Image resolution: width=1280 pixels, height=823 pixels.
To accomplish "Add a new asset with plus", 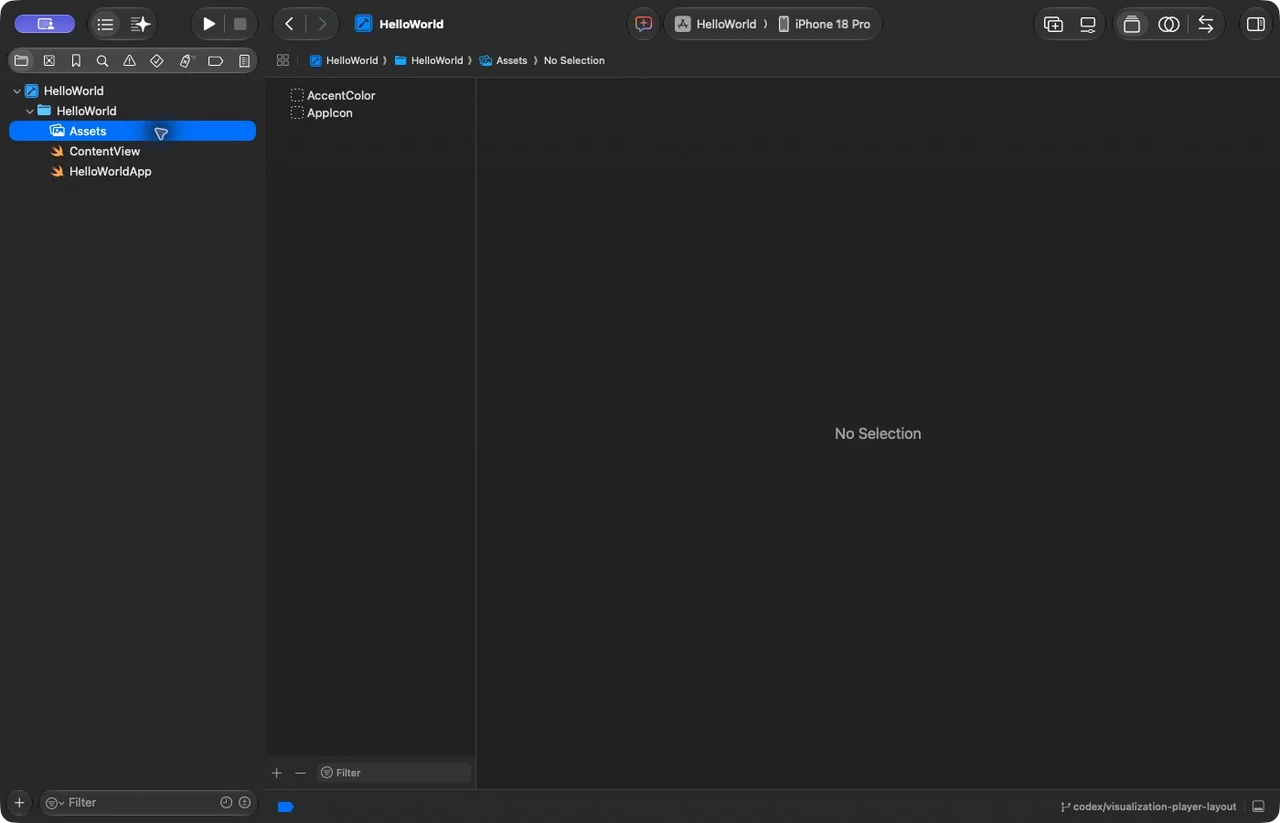I will tap(277, 773).
